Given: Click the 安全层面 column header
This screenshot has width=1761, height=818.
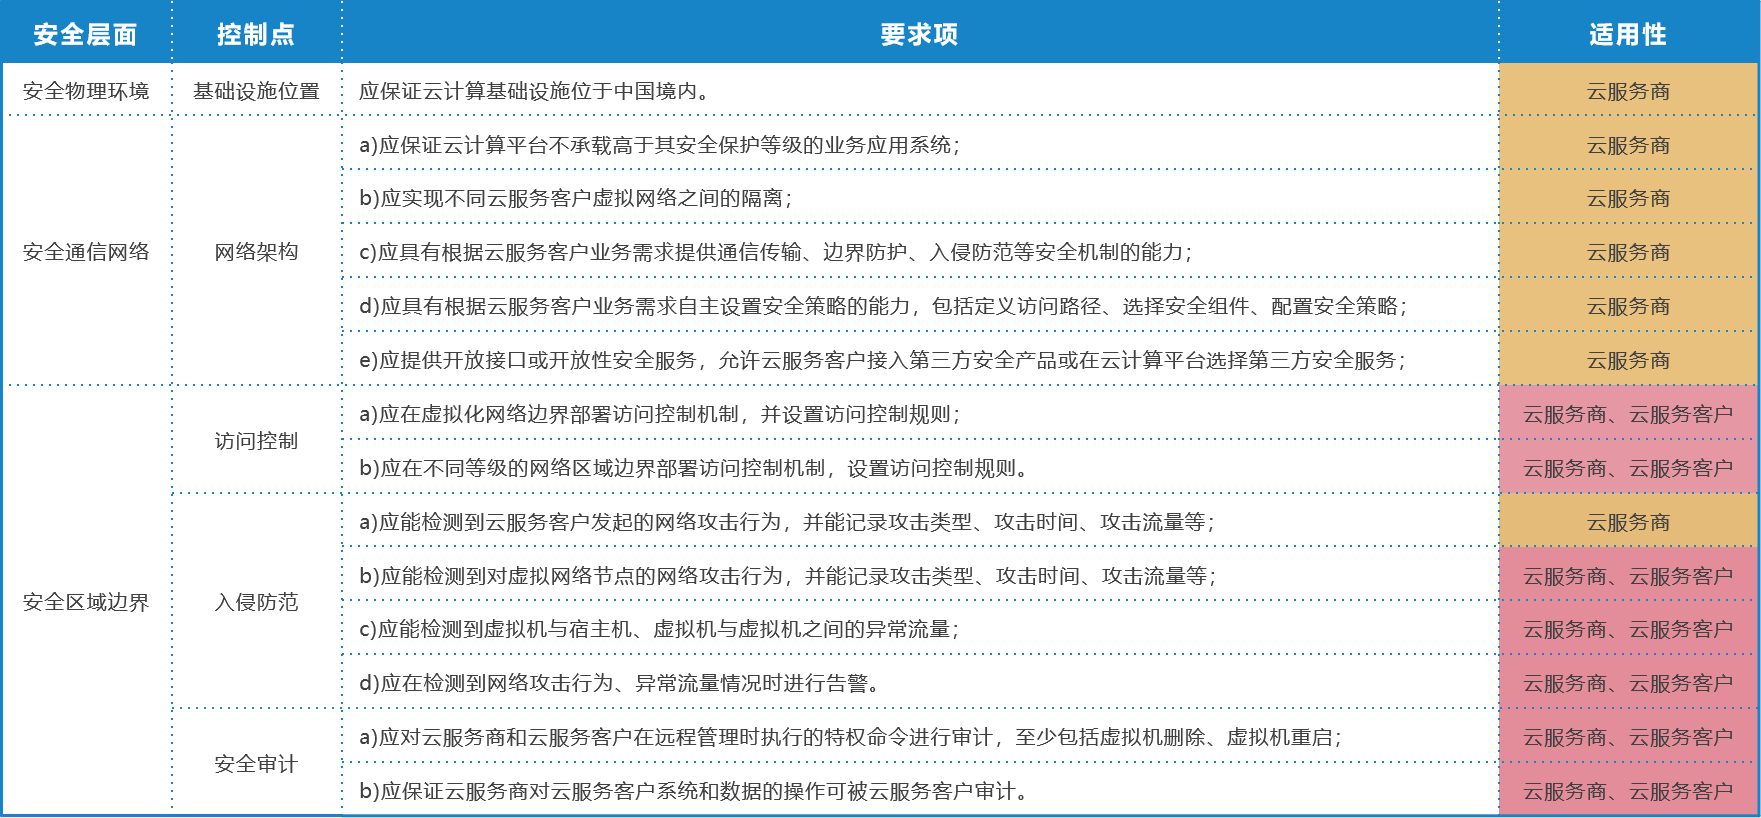Looking at the screenshot, I should (x=86, y=34).
